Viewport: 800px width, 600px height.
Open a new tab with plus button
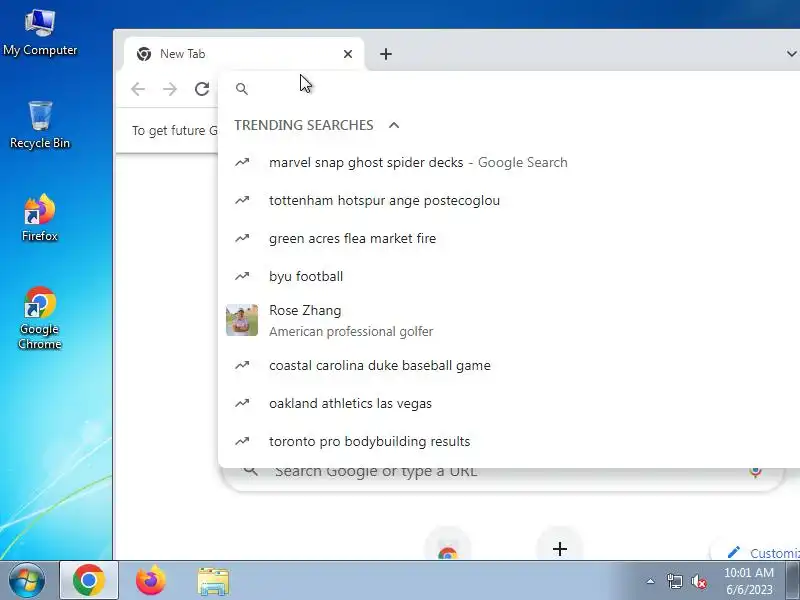(386, 54)
